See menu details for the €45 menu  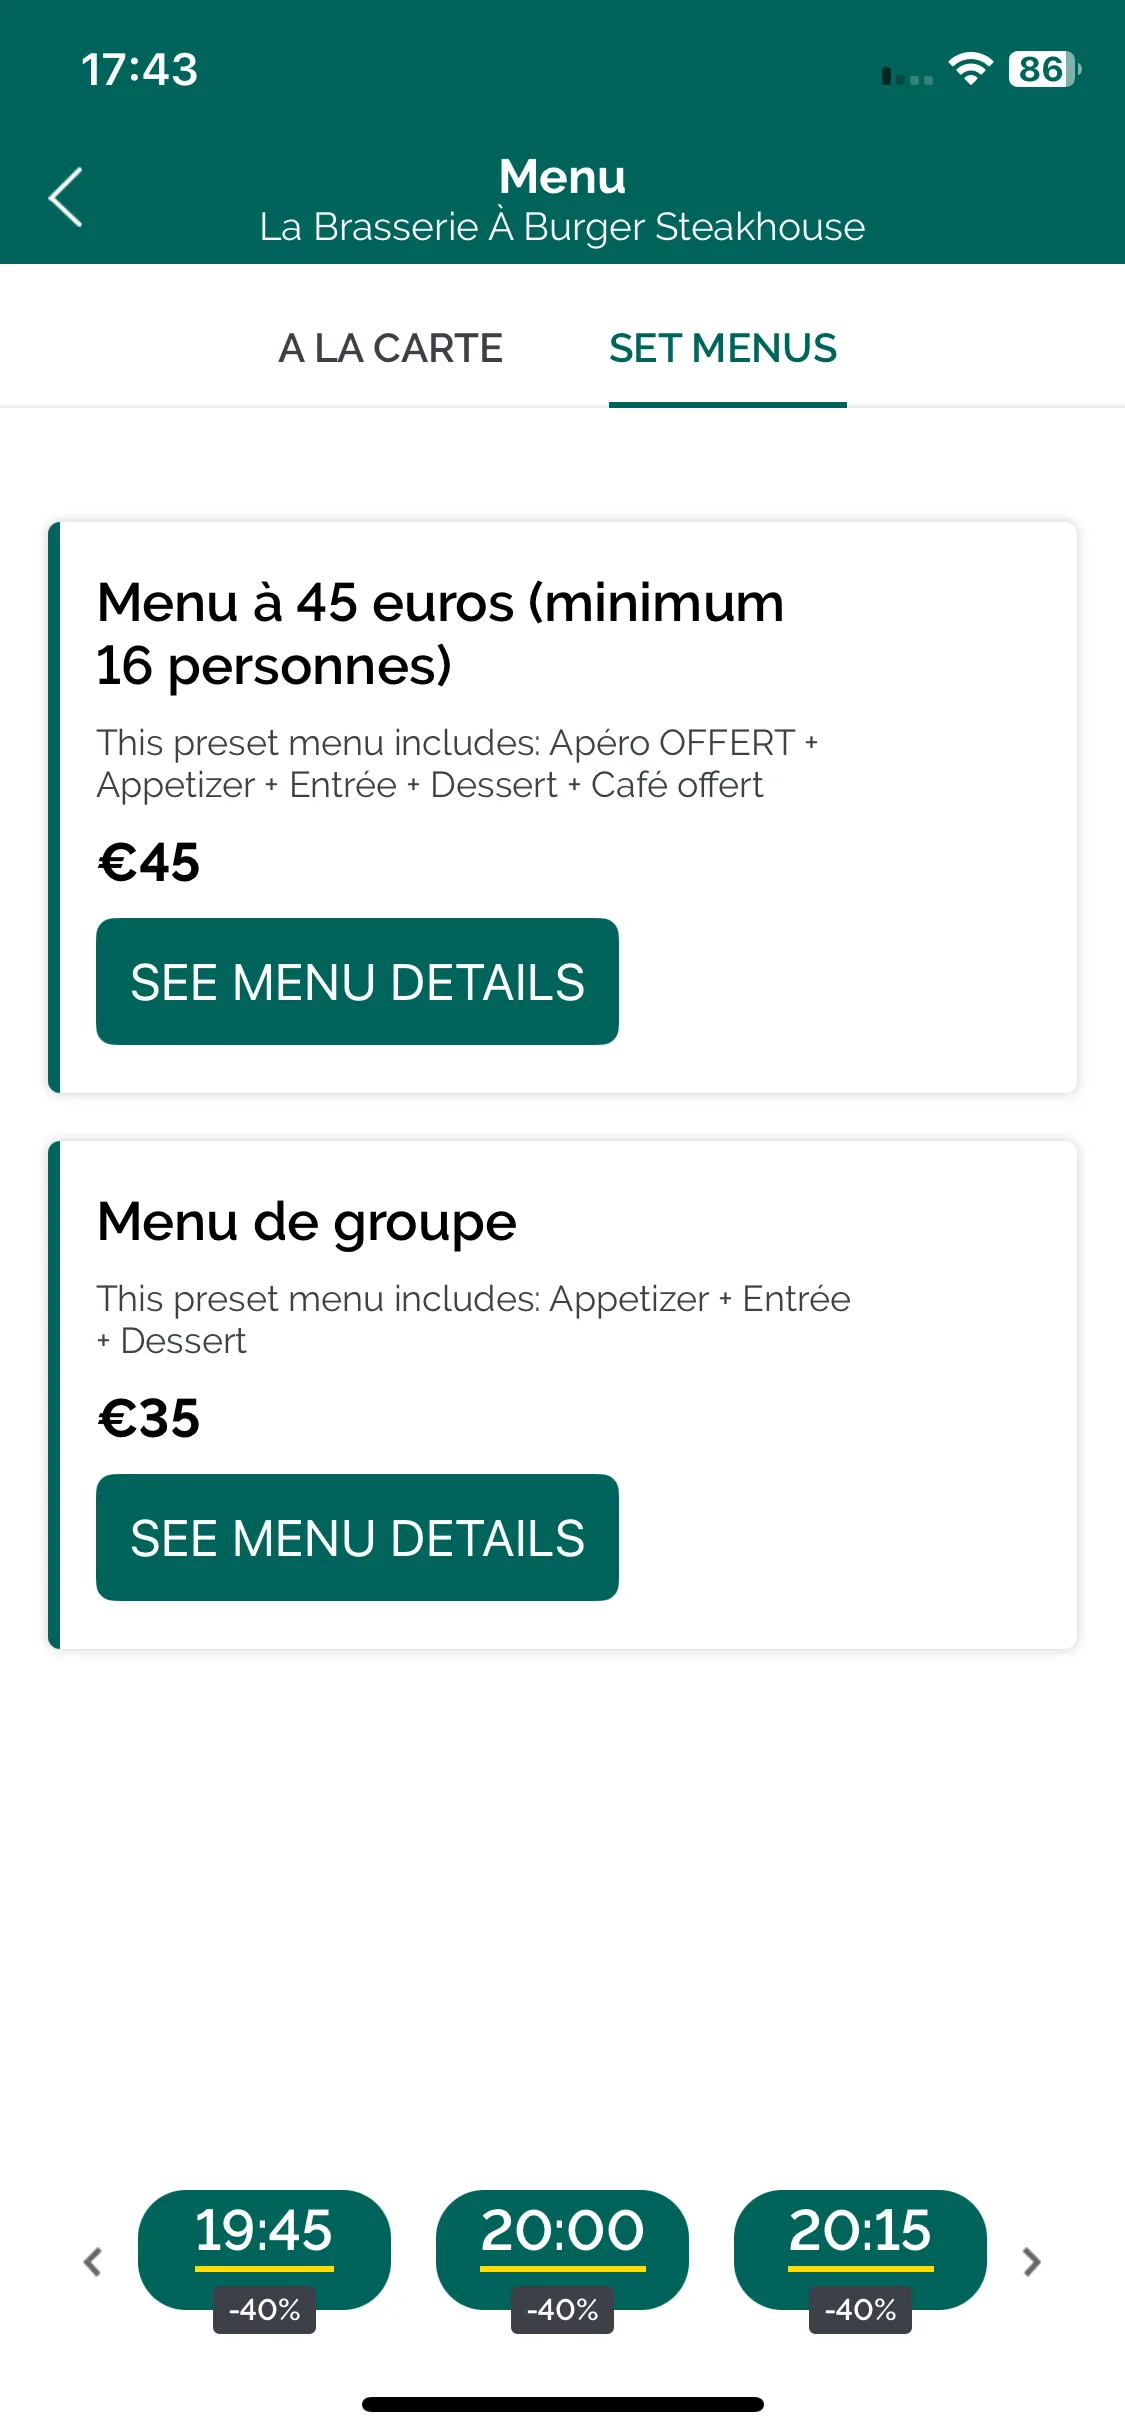click(357, 981)
